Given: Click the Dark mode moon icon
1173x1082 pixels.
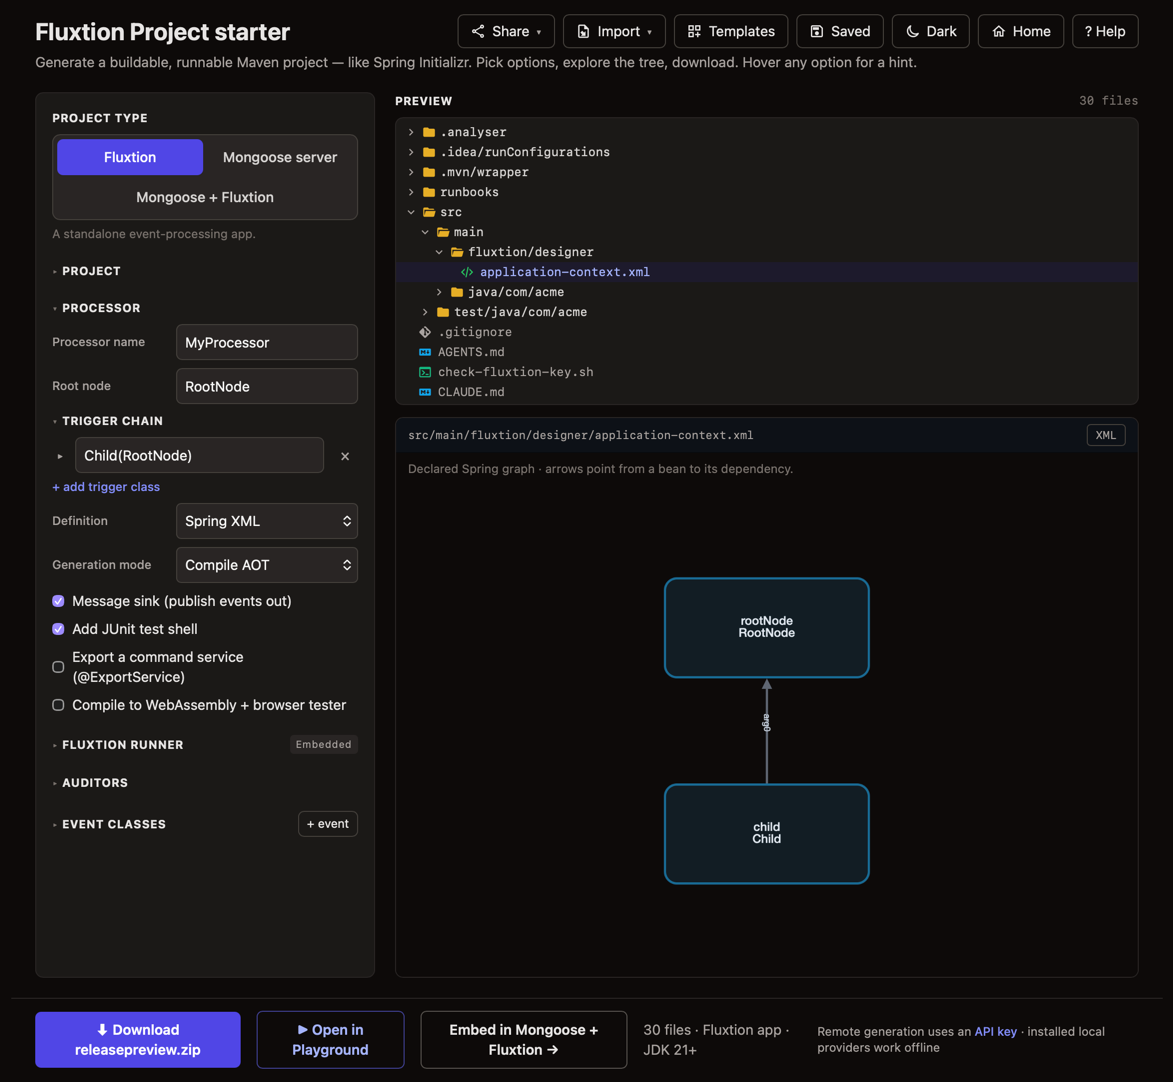Looking at the screenshot, I should click(912, 31).
